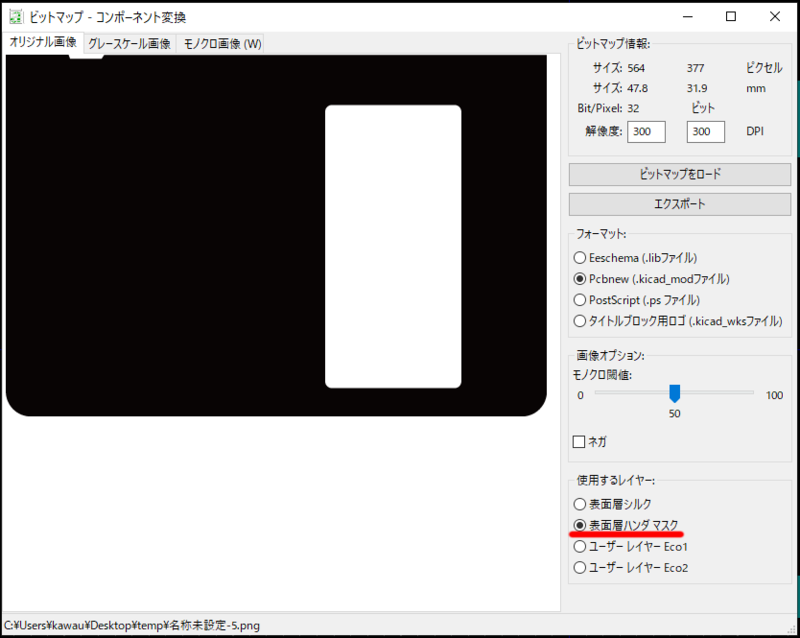Enable the ネガ checkbox

tap(577, 441)
